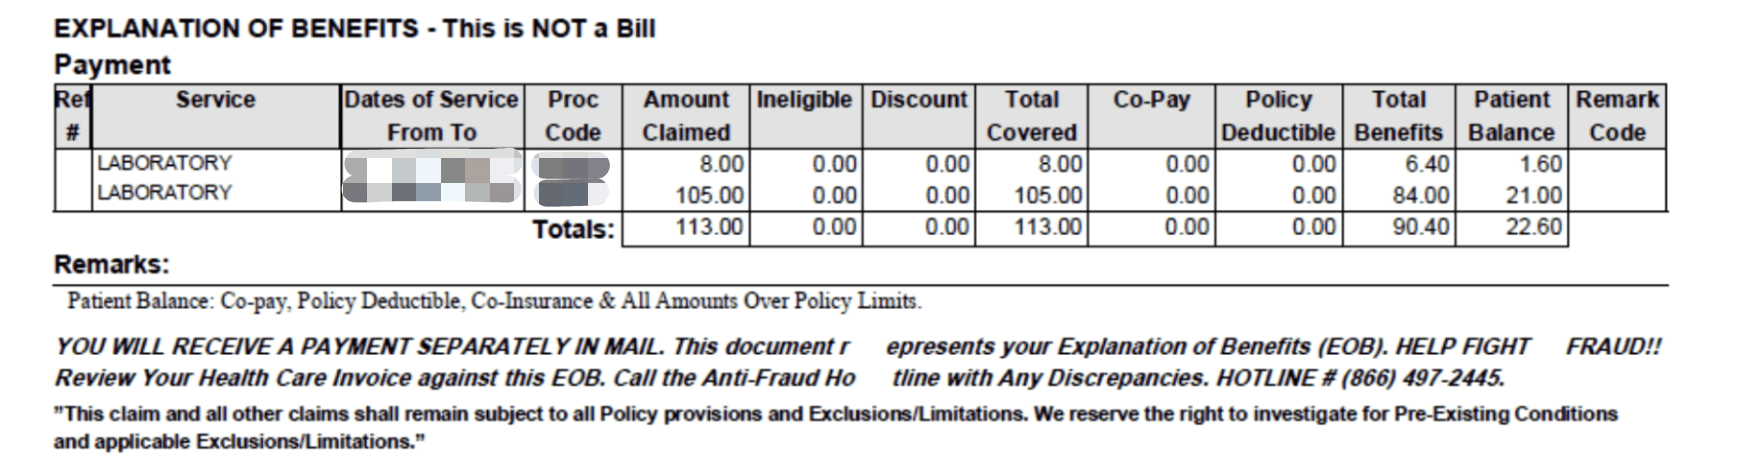The height and width of the screenshot is (470, 1761).
Task: Click the Patient Balance header
Action: [1512, 116]
